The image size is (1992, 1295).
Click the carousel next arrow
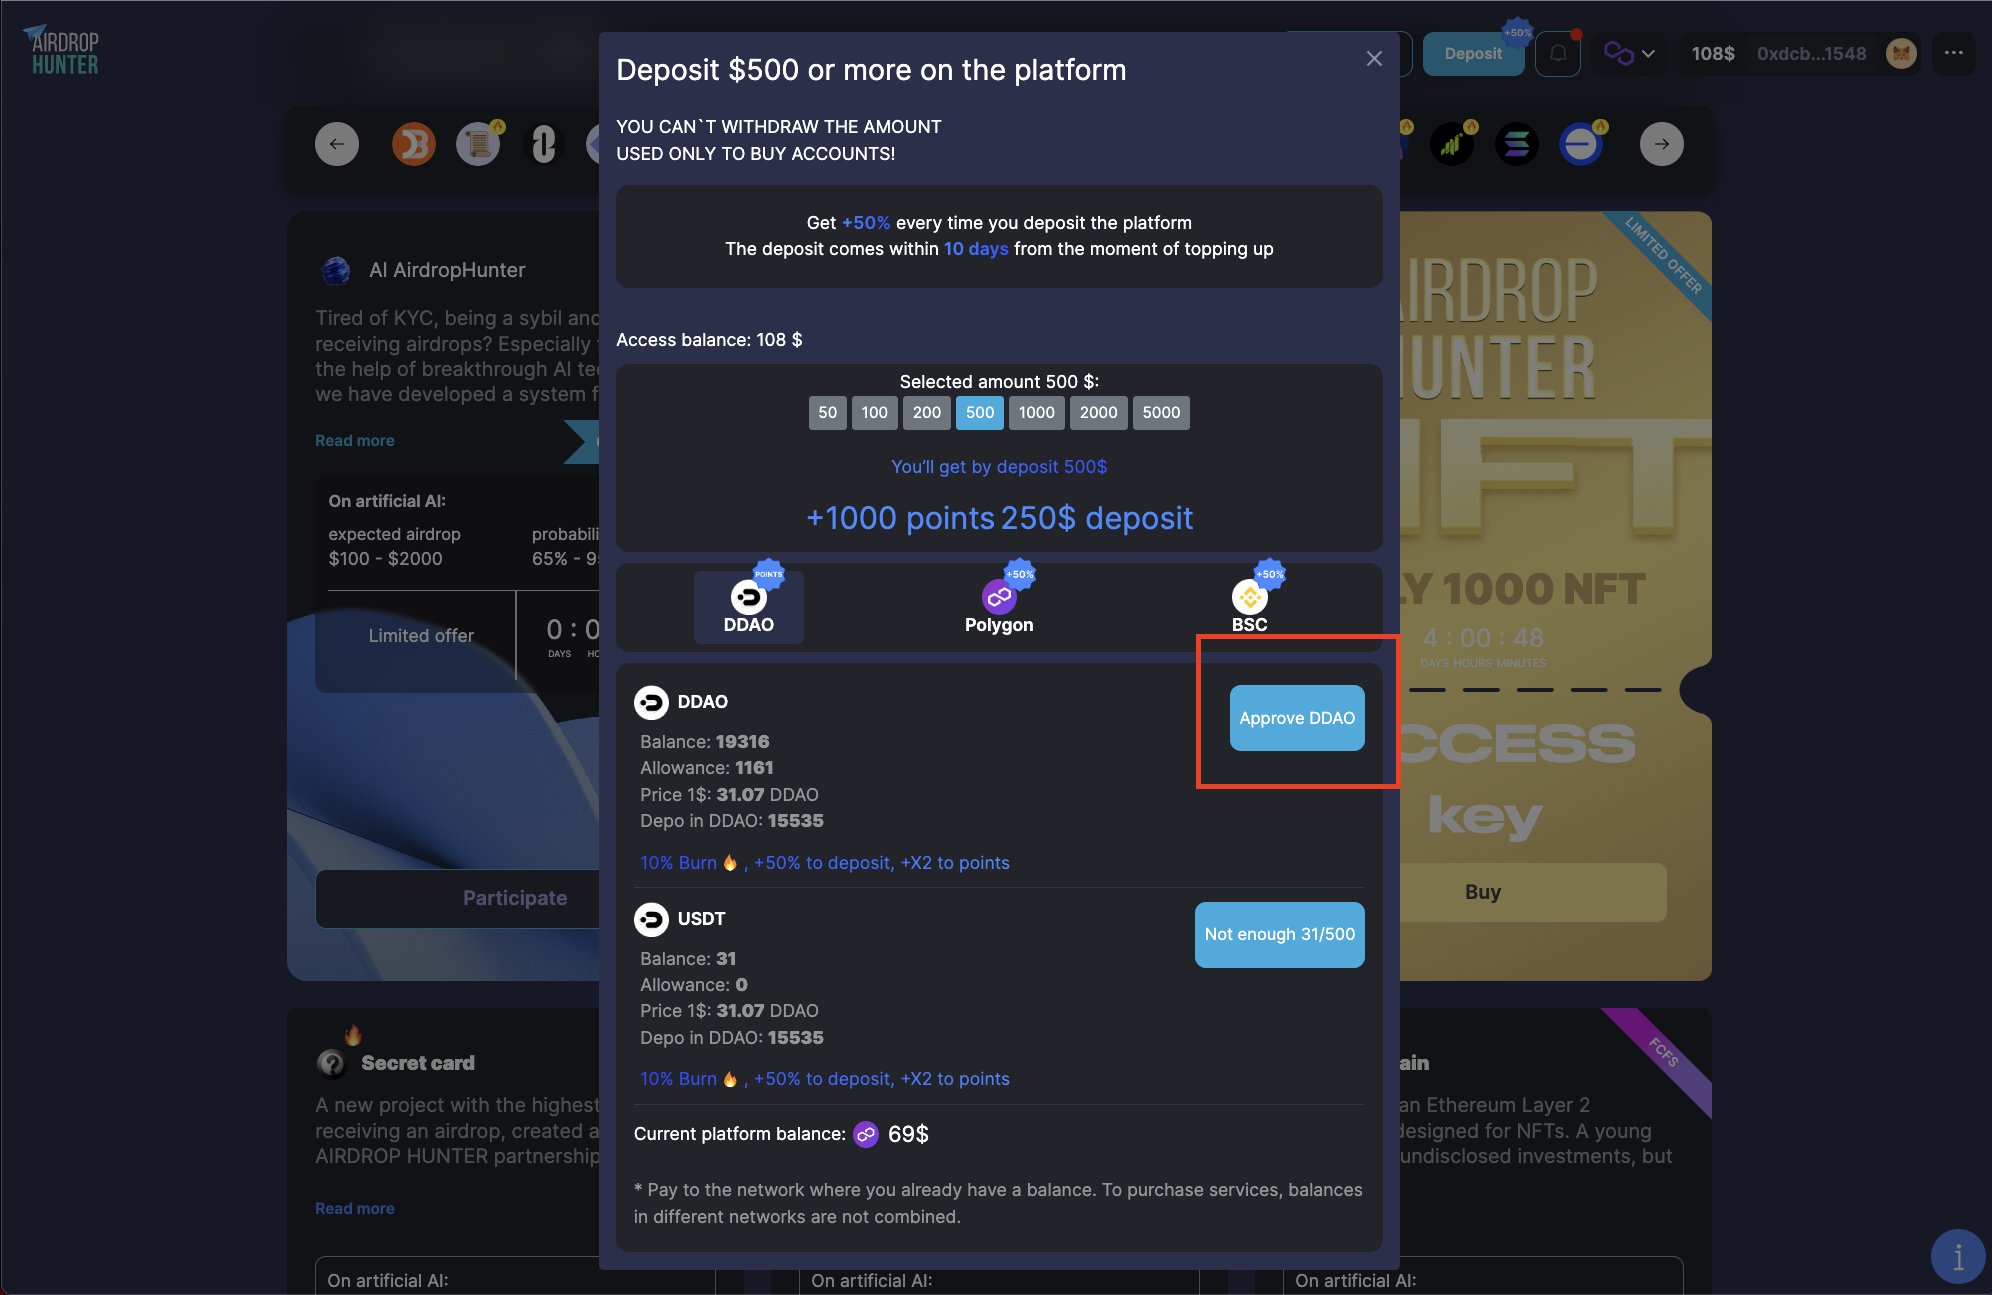pos(1661,144)
